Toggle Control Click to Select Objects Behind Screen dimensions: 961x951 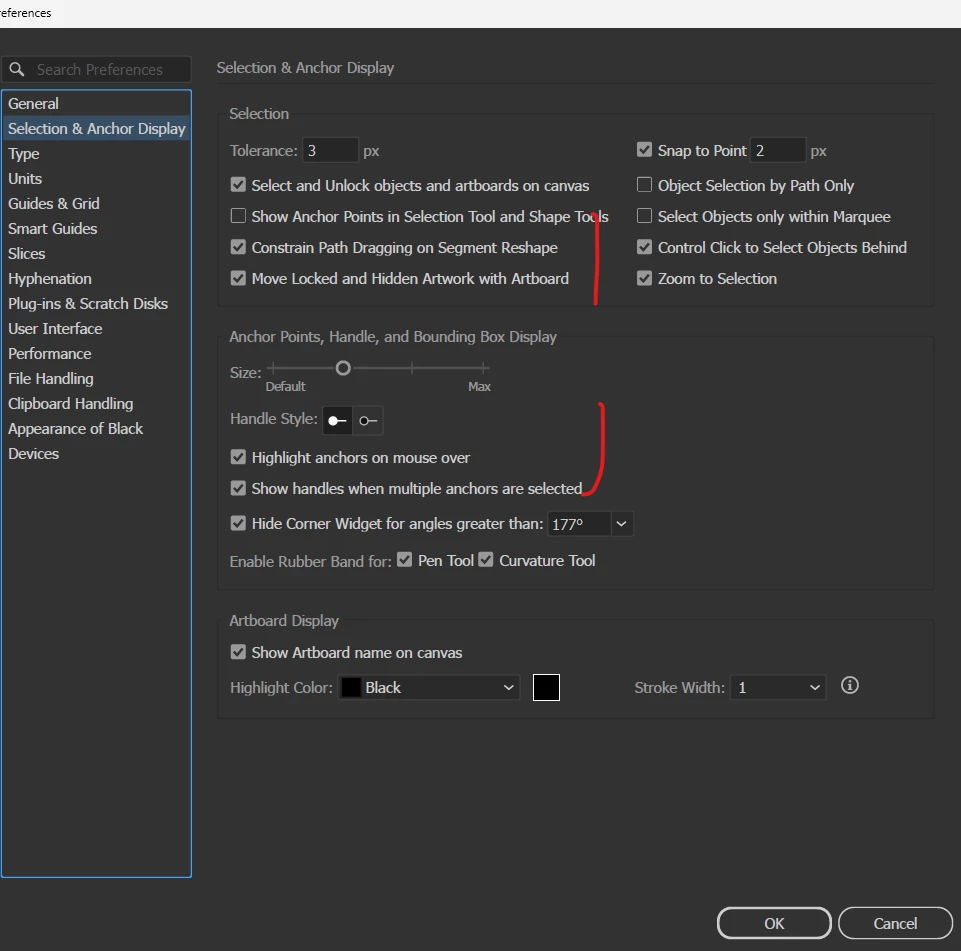pos(644,247)
